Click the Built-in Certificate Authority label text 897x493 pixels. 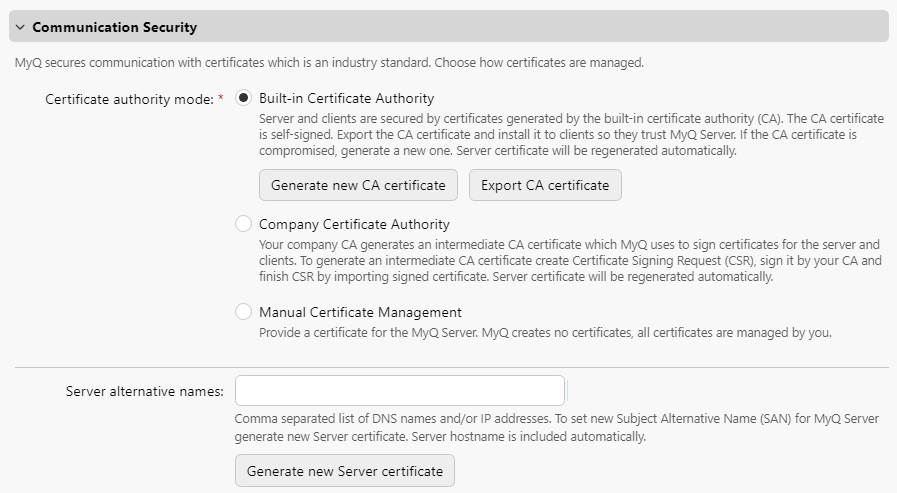pyautogui.click(x=346, y=99)
